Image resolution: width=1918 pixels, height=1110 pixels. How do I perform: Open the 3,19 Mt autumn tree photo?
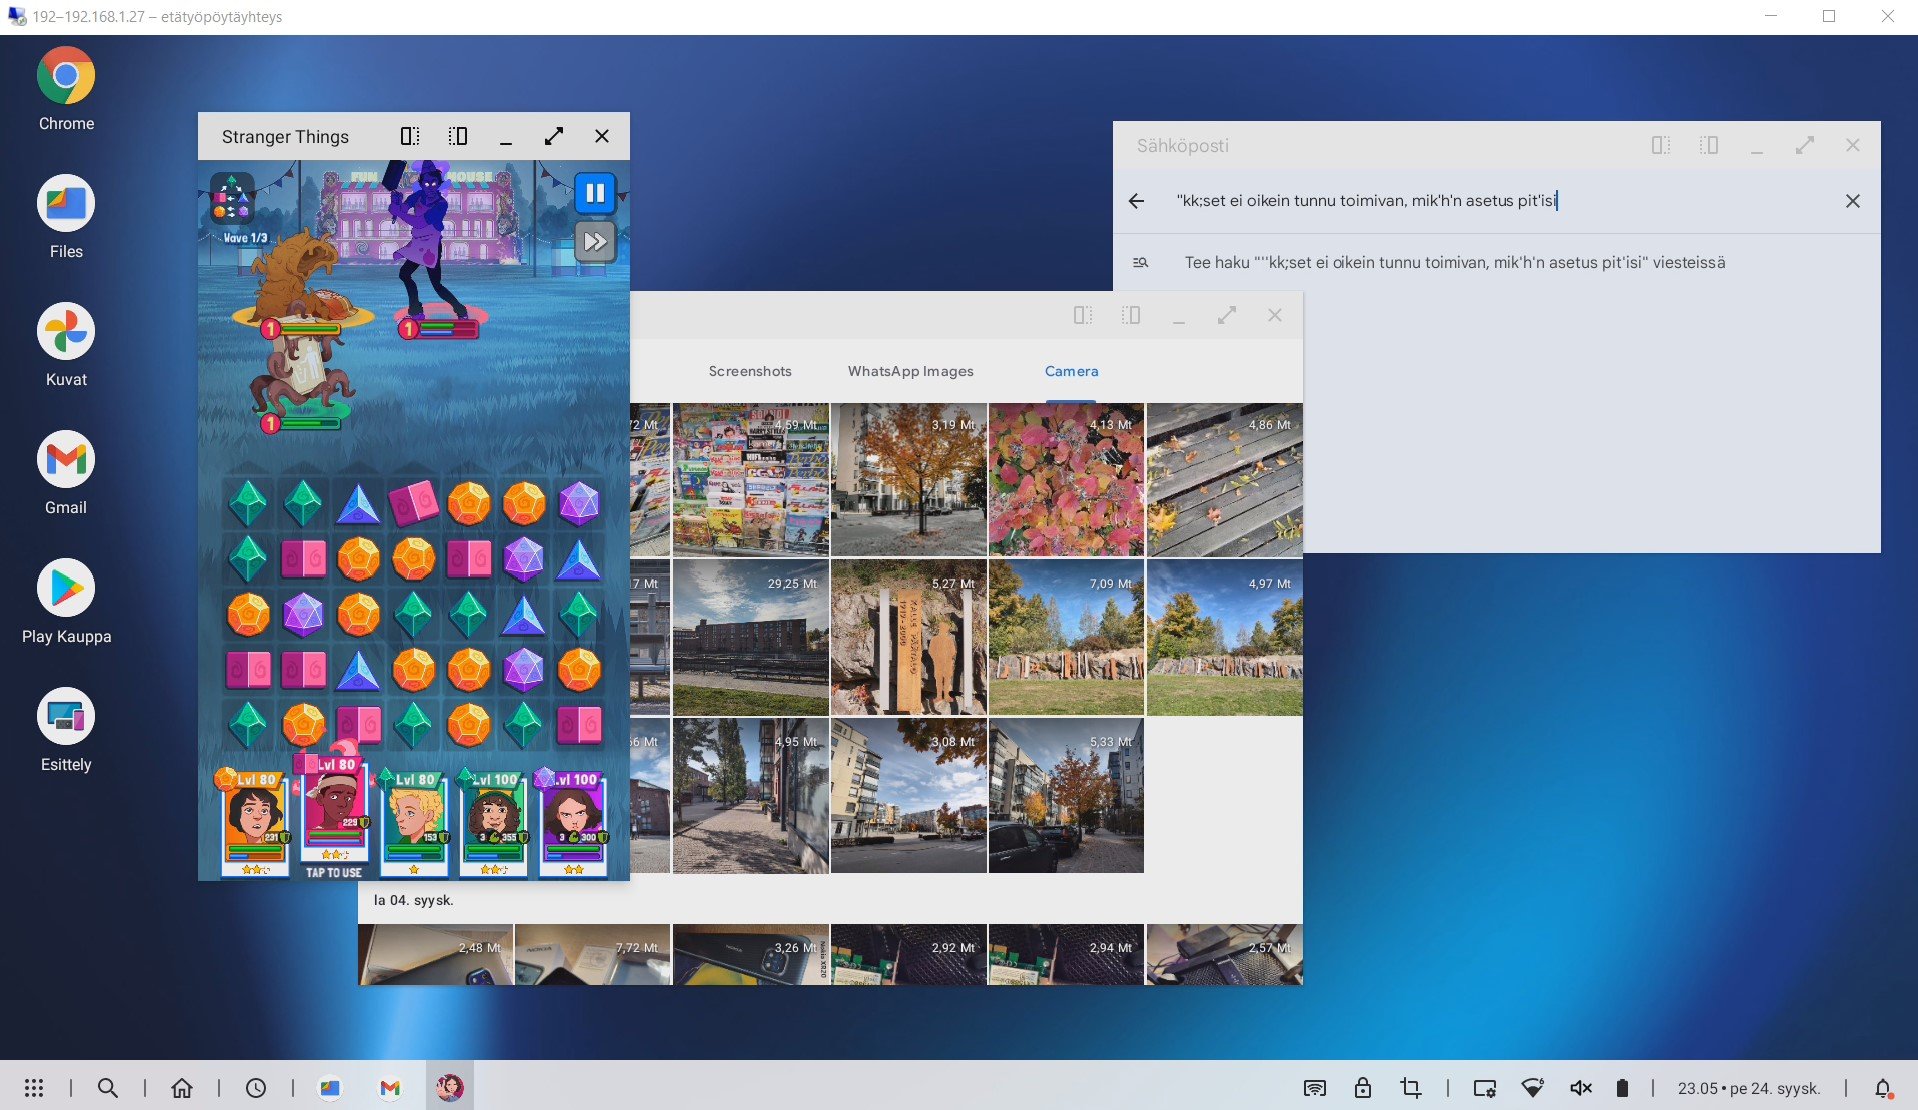pyautogui.click(x=909, y=480)
